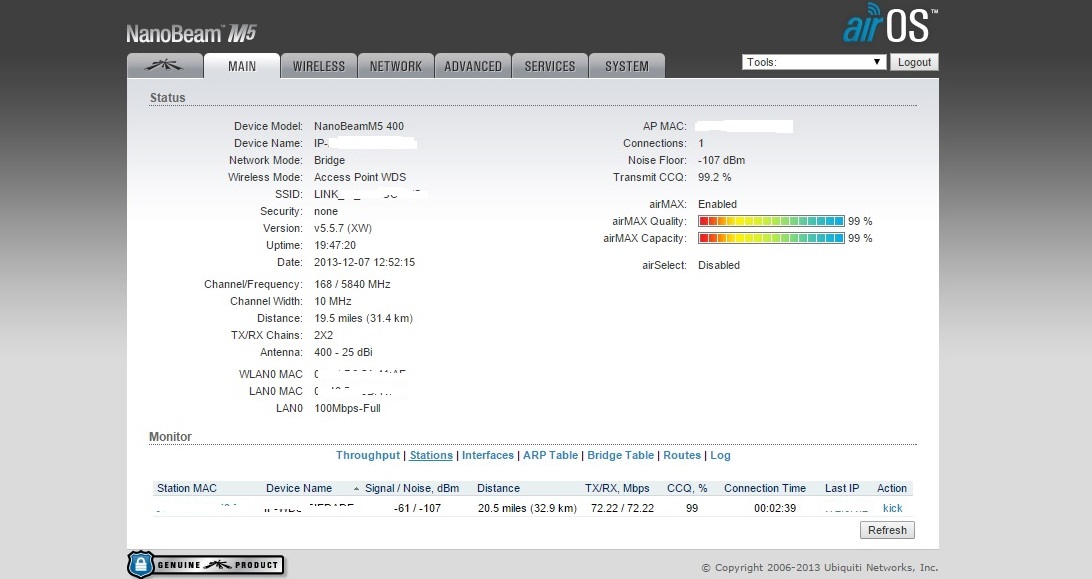
Task: Click the airMAX Quality bar
Action: tap(771, 221)
